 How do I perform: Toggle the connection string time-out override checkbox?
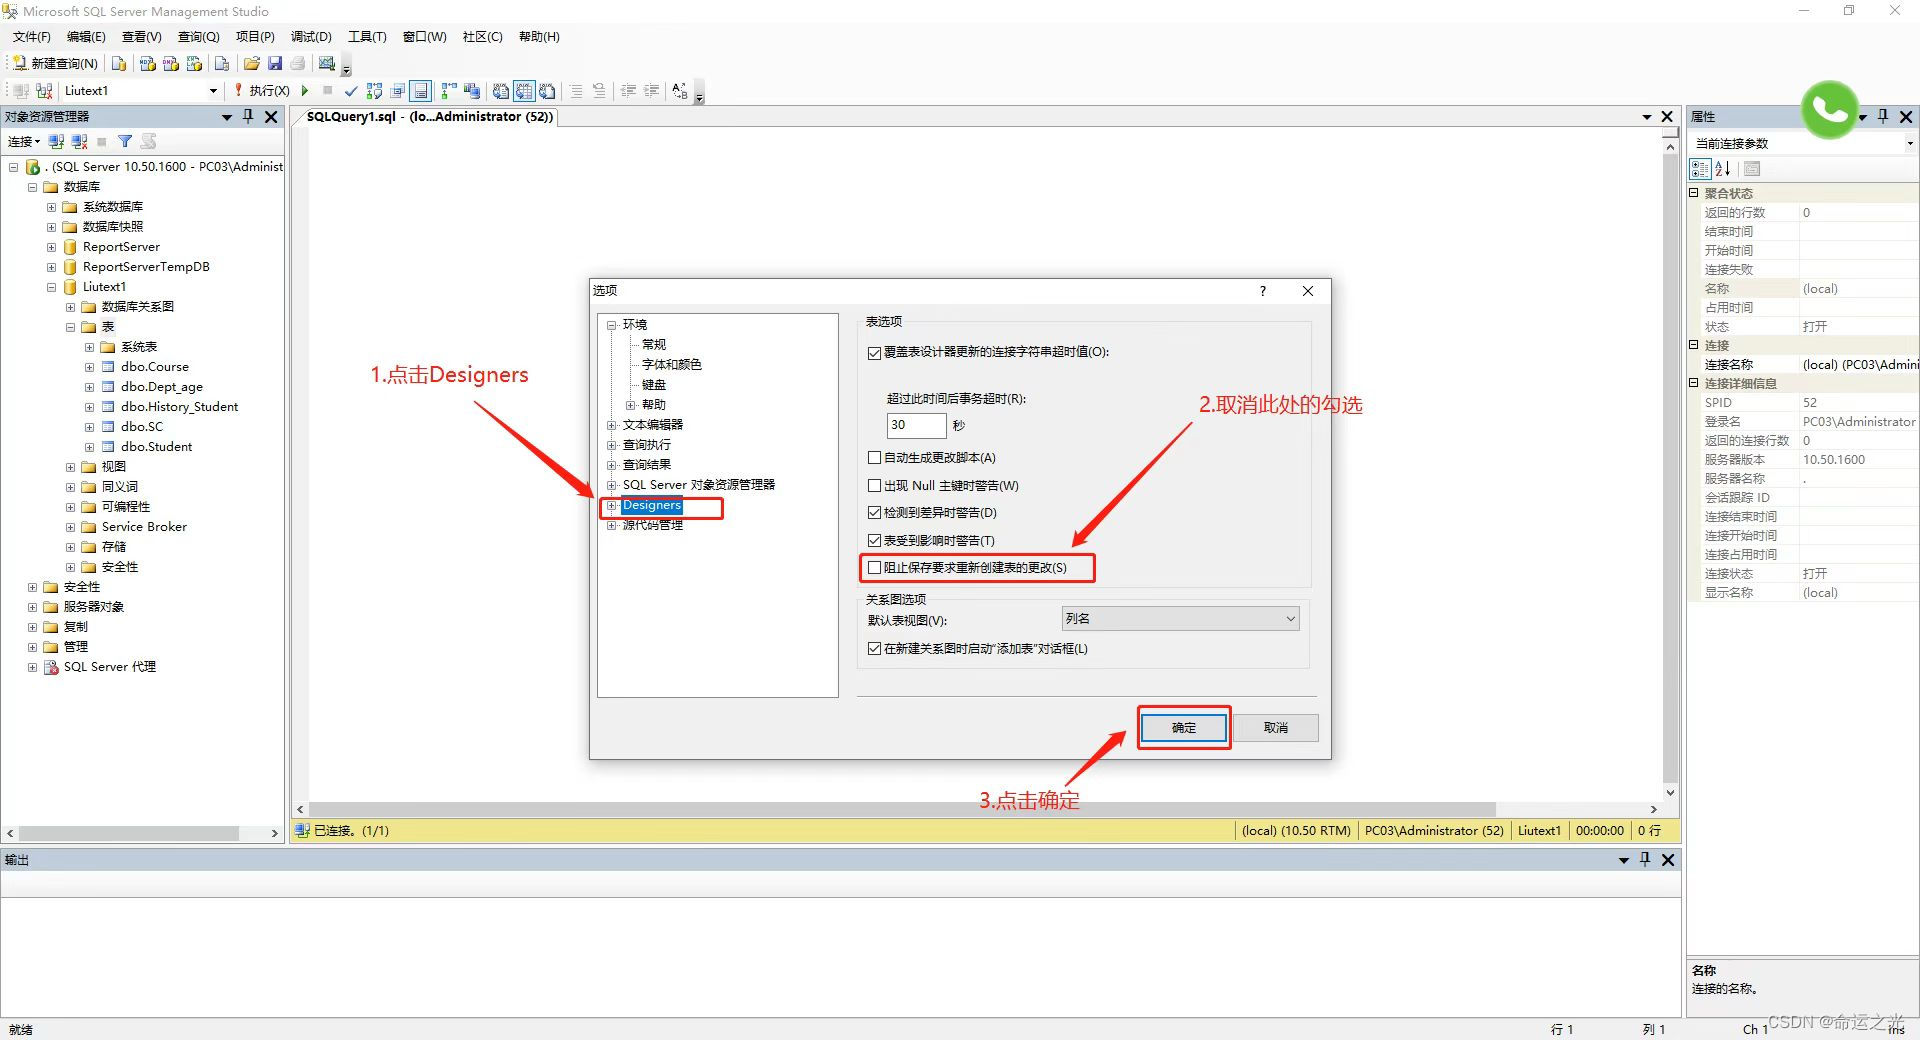tap(875, 353)
